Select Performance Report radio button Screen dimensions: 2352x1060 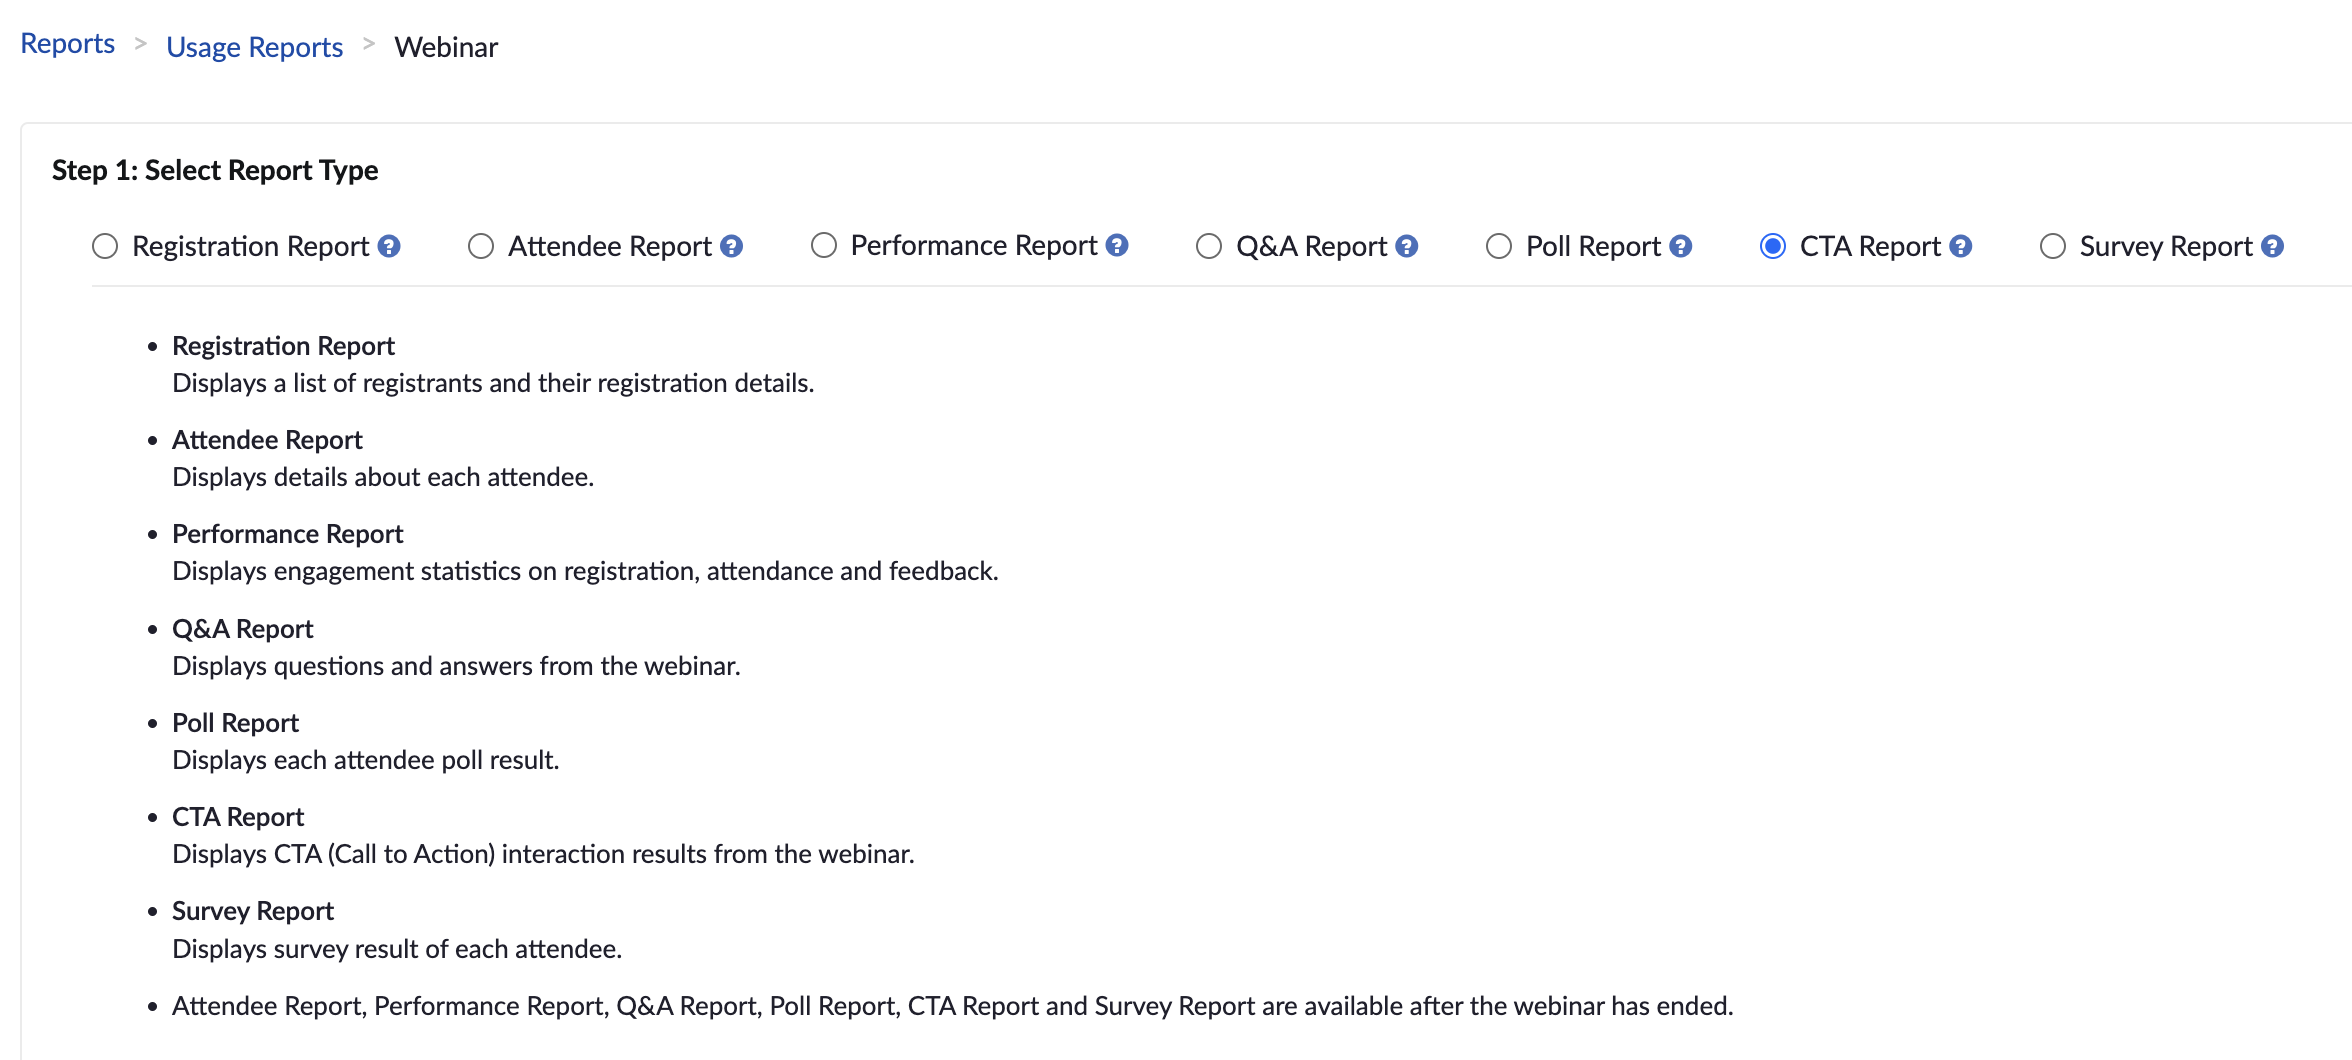824,245
